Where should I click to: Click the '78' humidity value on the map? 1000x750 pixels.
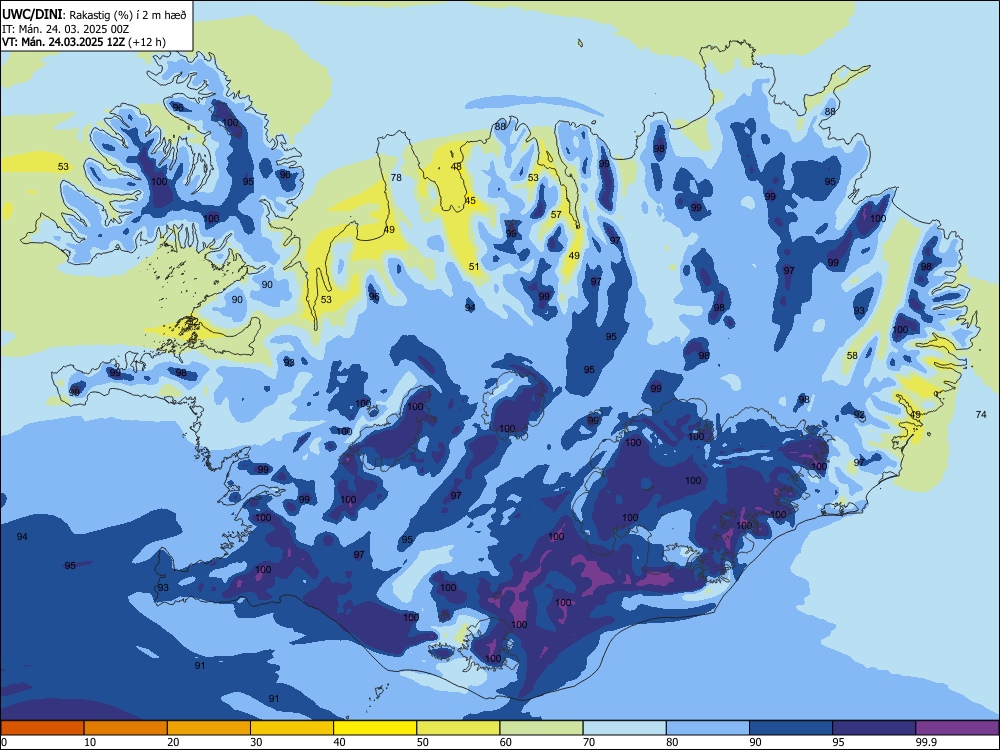pos(396,177)
